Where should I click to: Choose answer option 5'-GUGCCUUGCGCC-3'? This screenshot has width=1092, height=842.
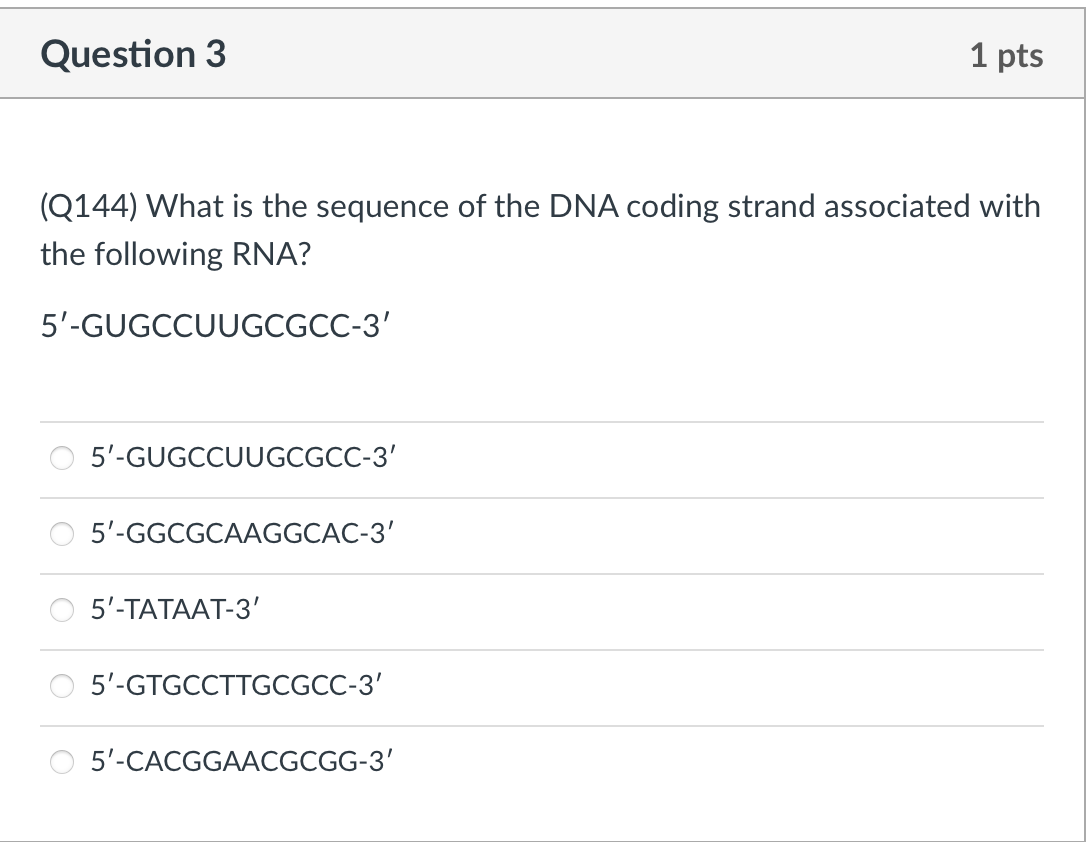[243, 458]
